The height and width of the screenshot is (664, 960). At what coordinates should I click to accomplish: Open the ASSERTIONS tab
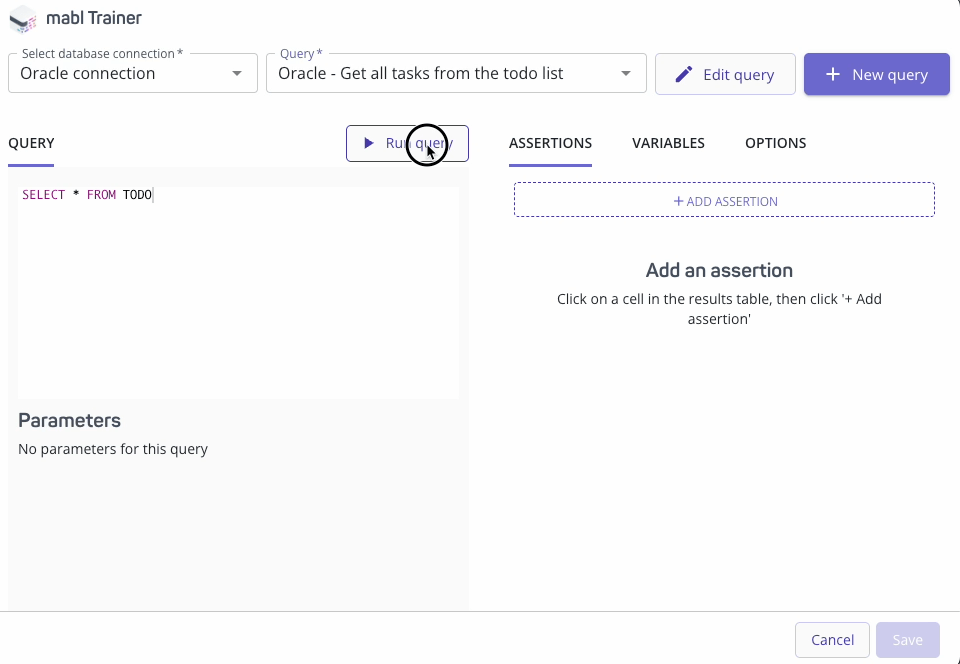click(550, 143)
